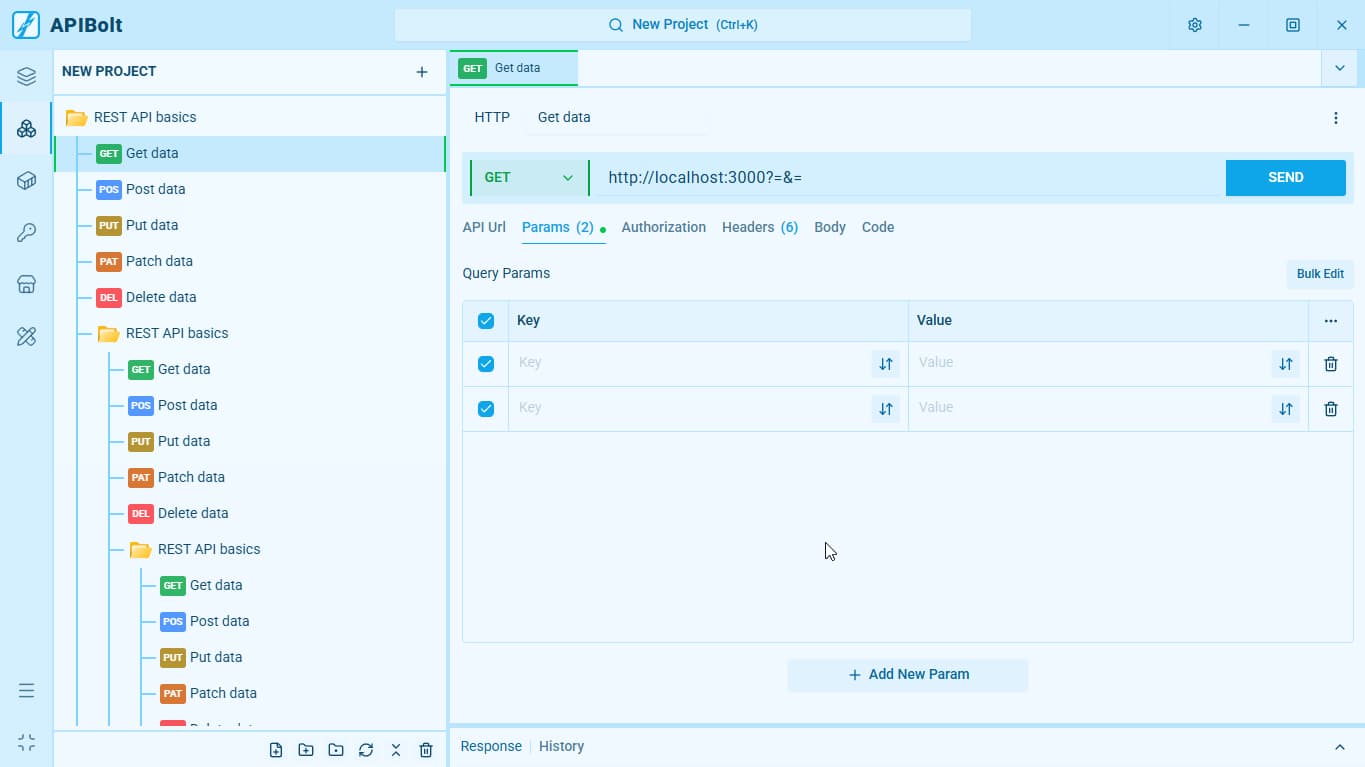Open the tab list dropdown chevron

point(1339,68)
